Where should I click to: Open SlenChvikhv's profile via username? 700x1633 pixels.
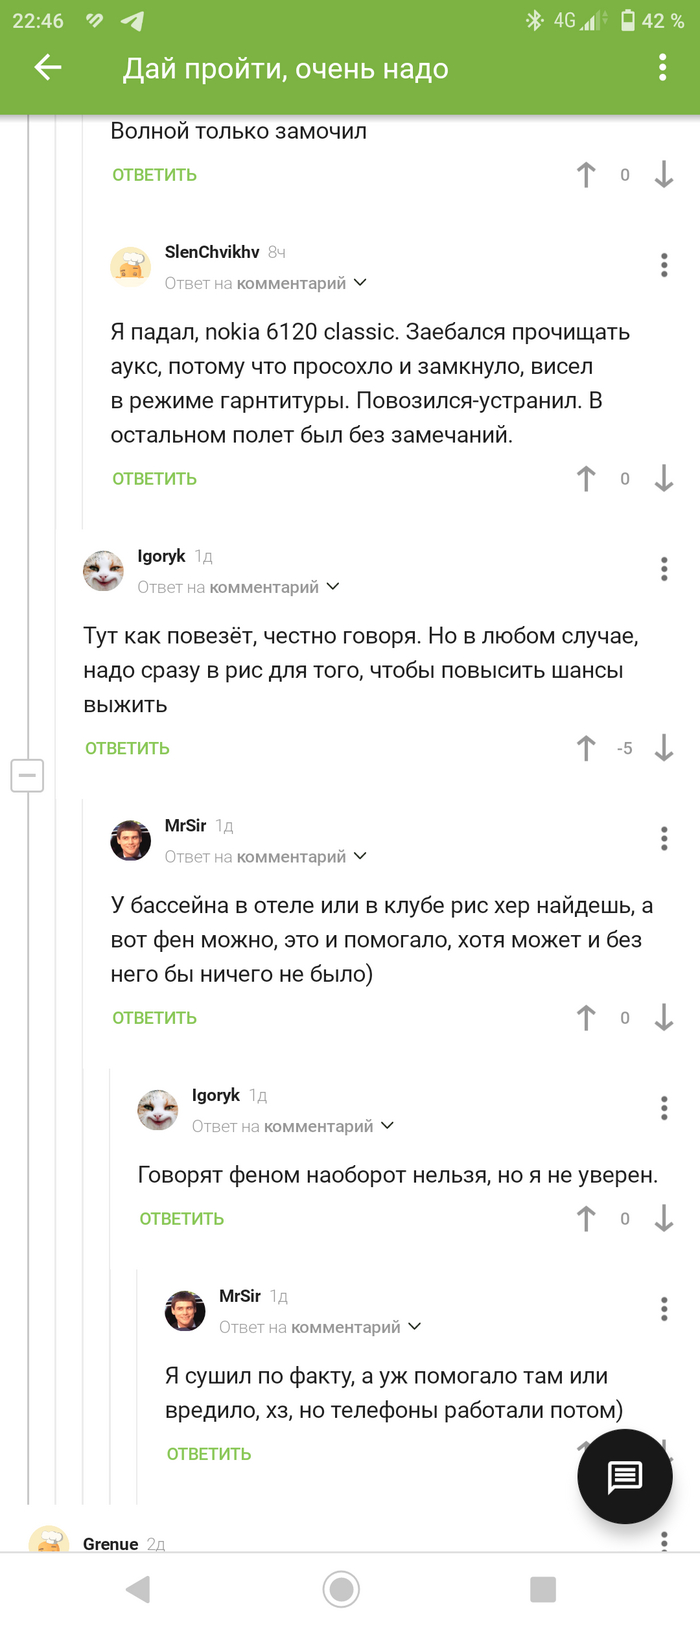212,252
